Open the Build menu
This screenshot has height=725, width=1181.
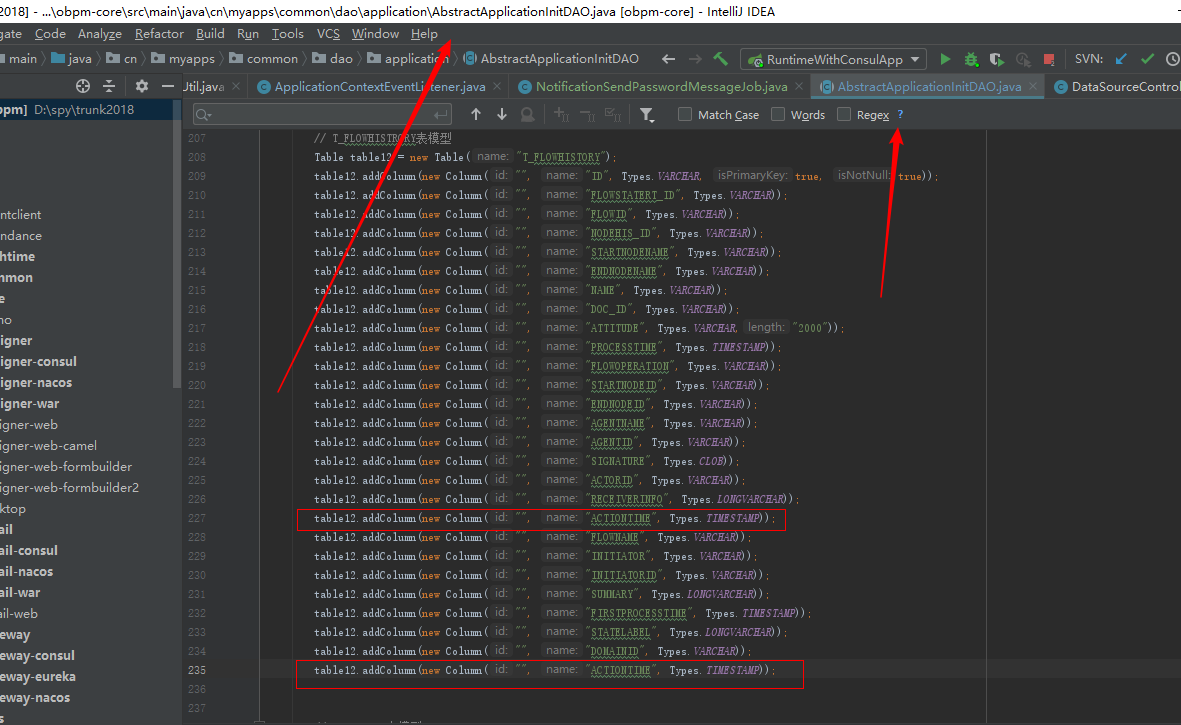[210, 34]
